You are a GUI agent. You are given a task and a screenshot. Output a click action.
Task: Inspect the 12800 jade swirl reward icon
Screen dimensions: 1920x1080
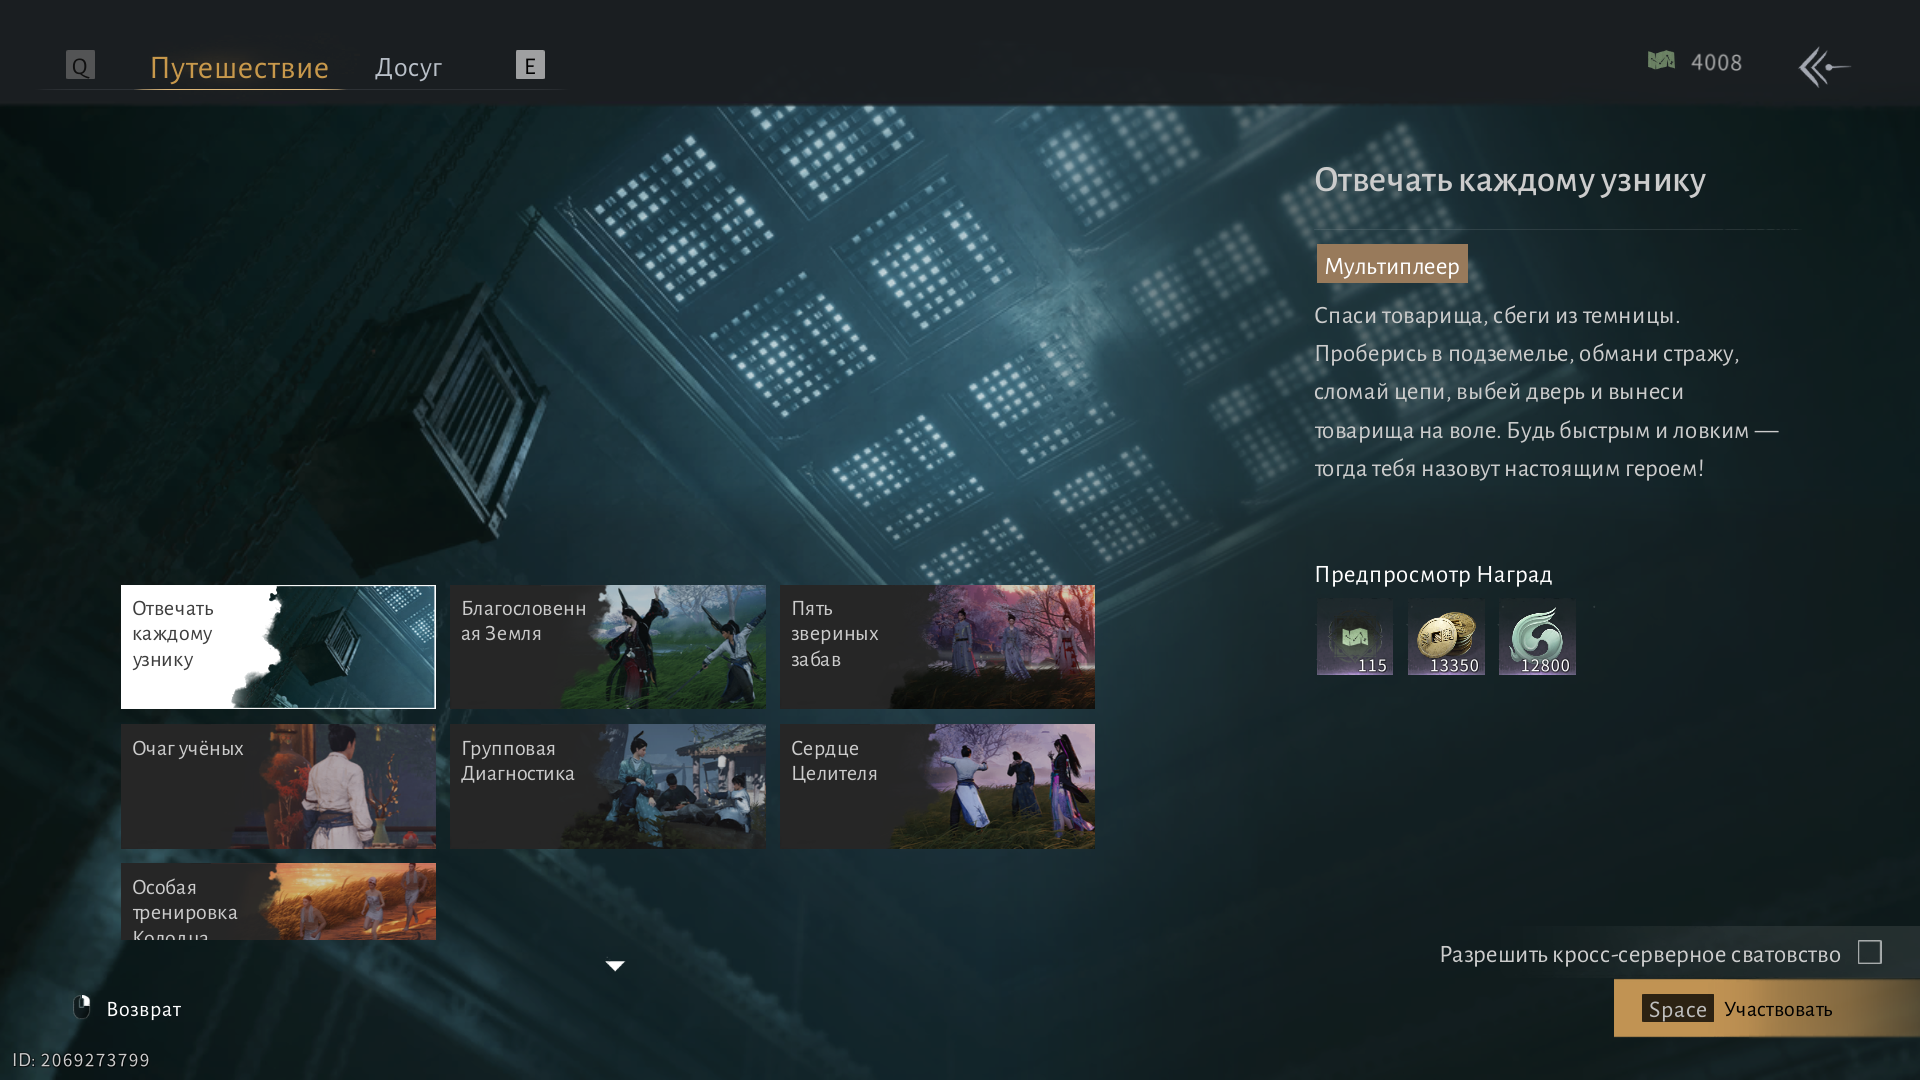(x=1537, y=637)
